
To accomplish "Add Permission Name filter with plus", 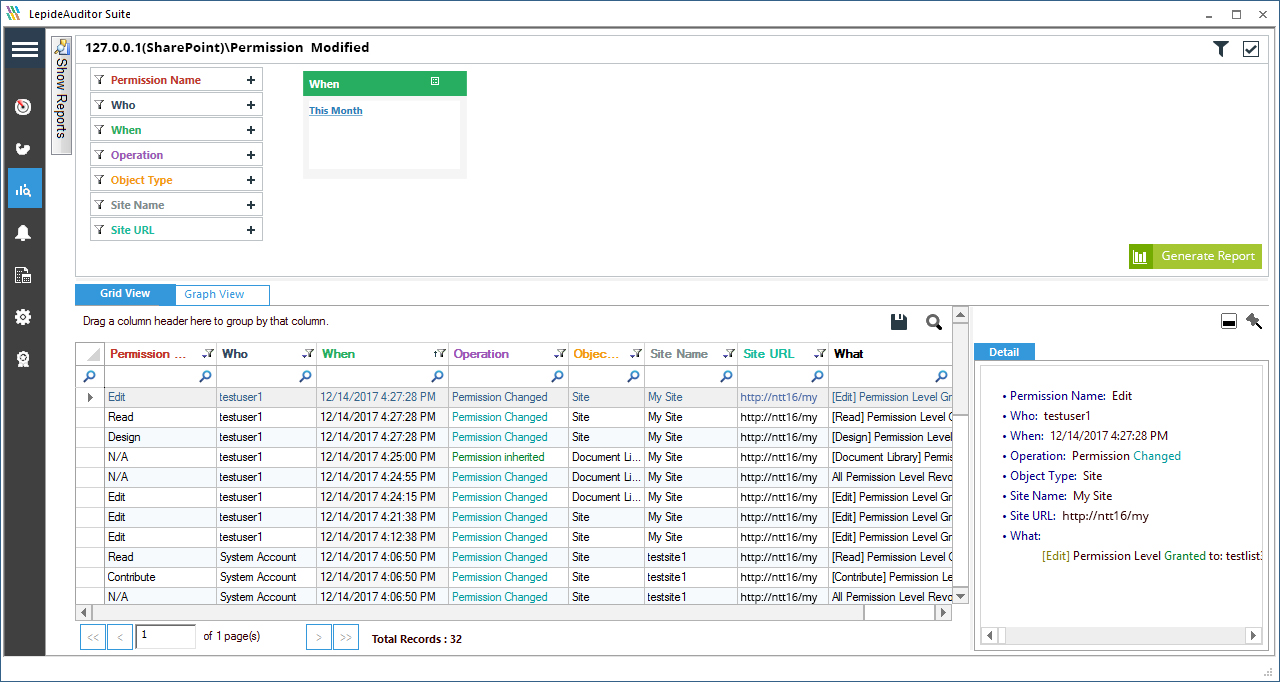I will click(251, 80).
